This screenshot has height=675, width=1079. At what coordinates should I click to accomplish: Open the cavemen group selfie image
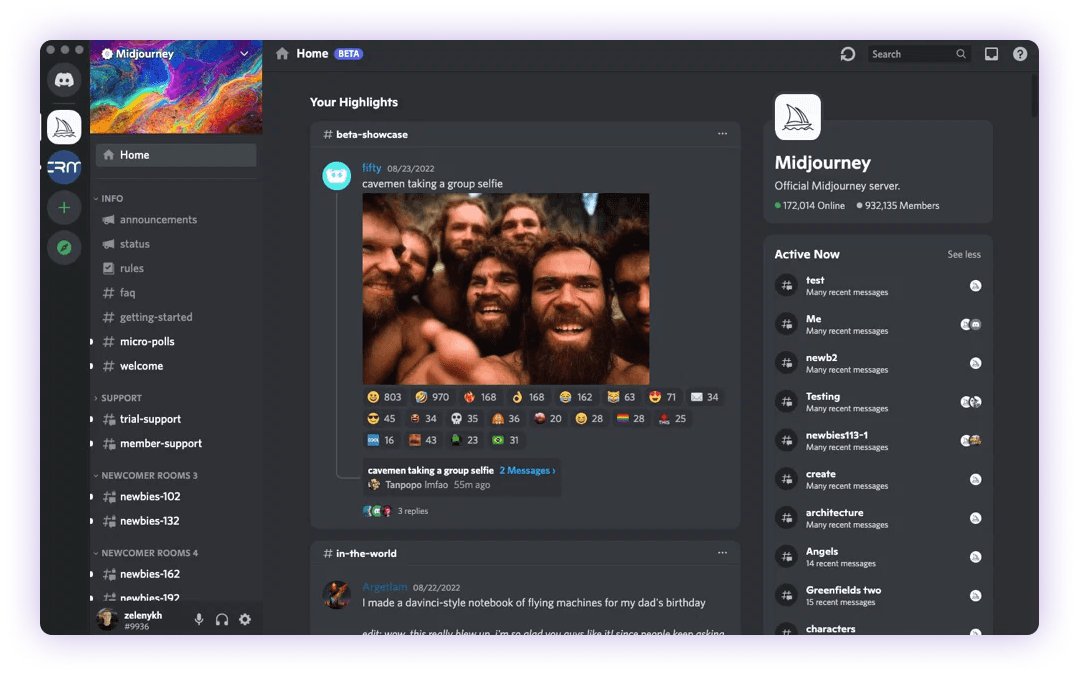coord(505,288)
